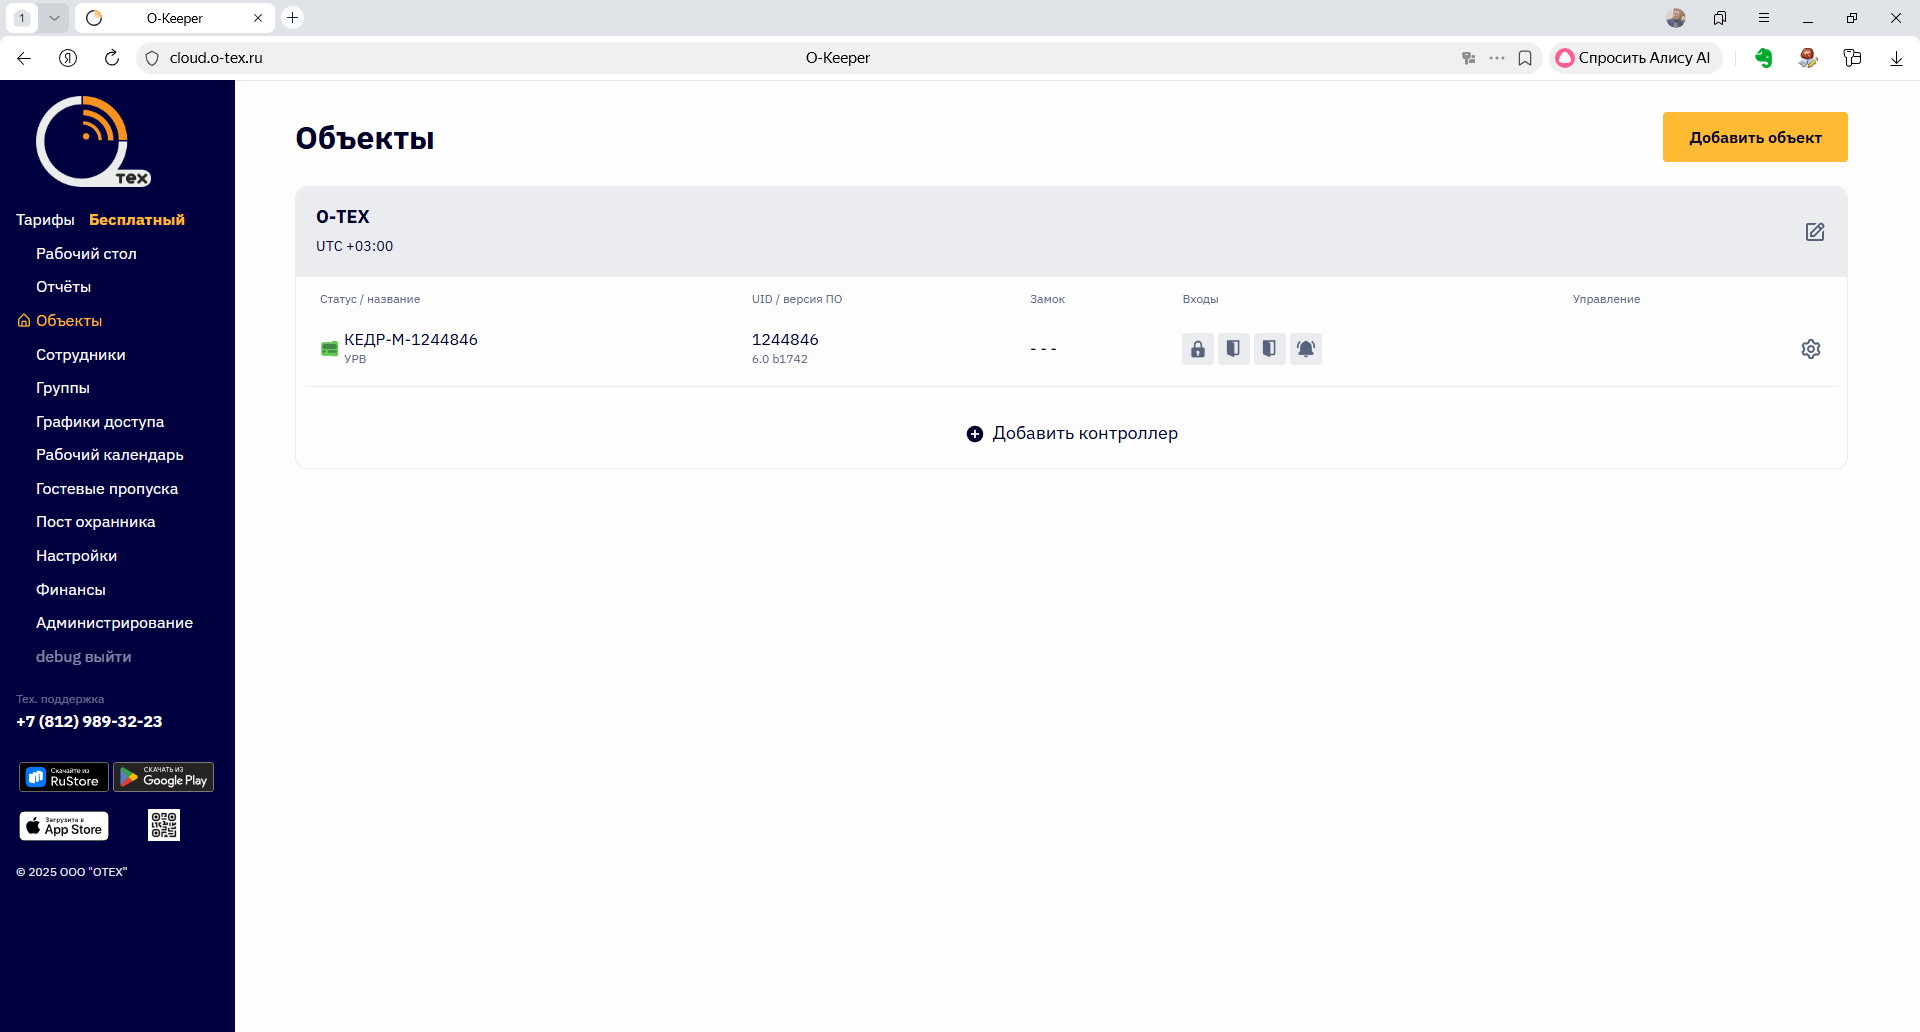The width and height of the screenshot is (1920, 1032).
Task: Go to Графики доступа menu item
Action: (x=100, y=422)
